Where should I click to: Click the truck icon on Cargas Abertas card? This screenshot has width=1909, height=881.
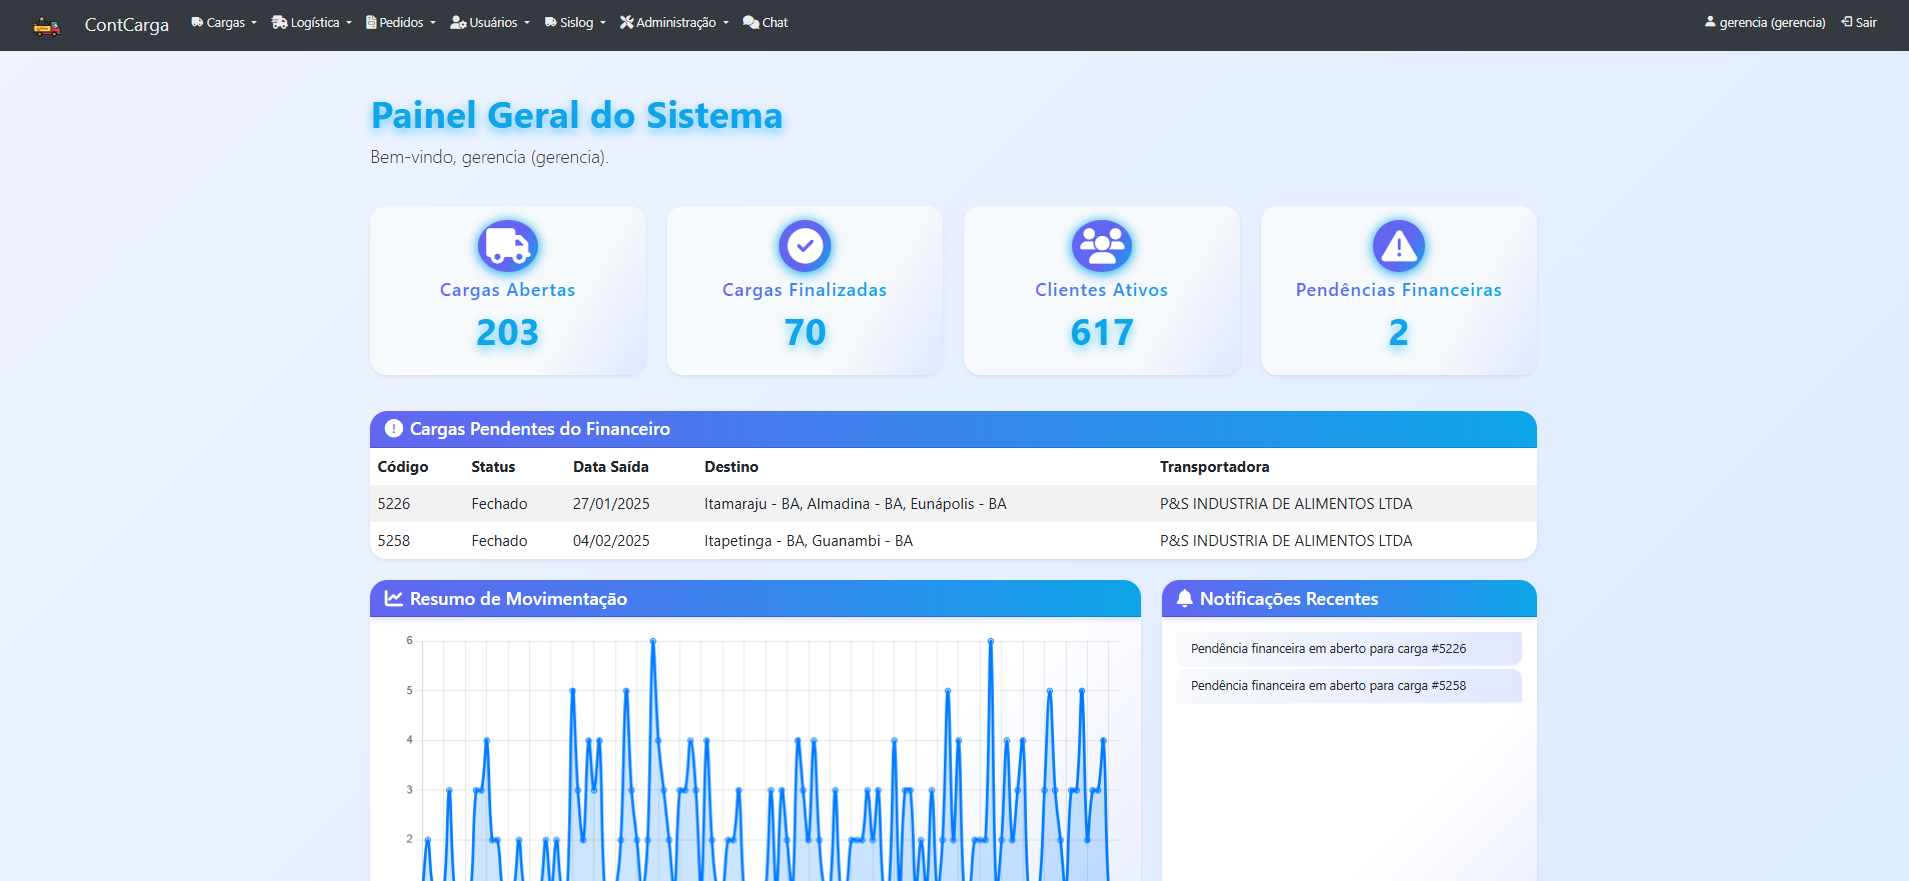[507, 246]
